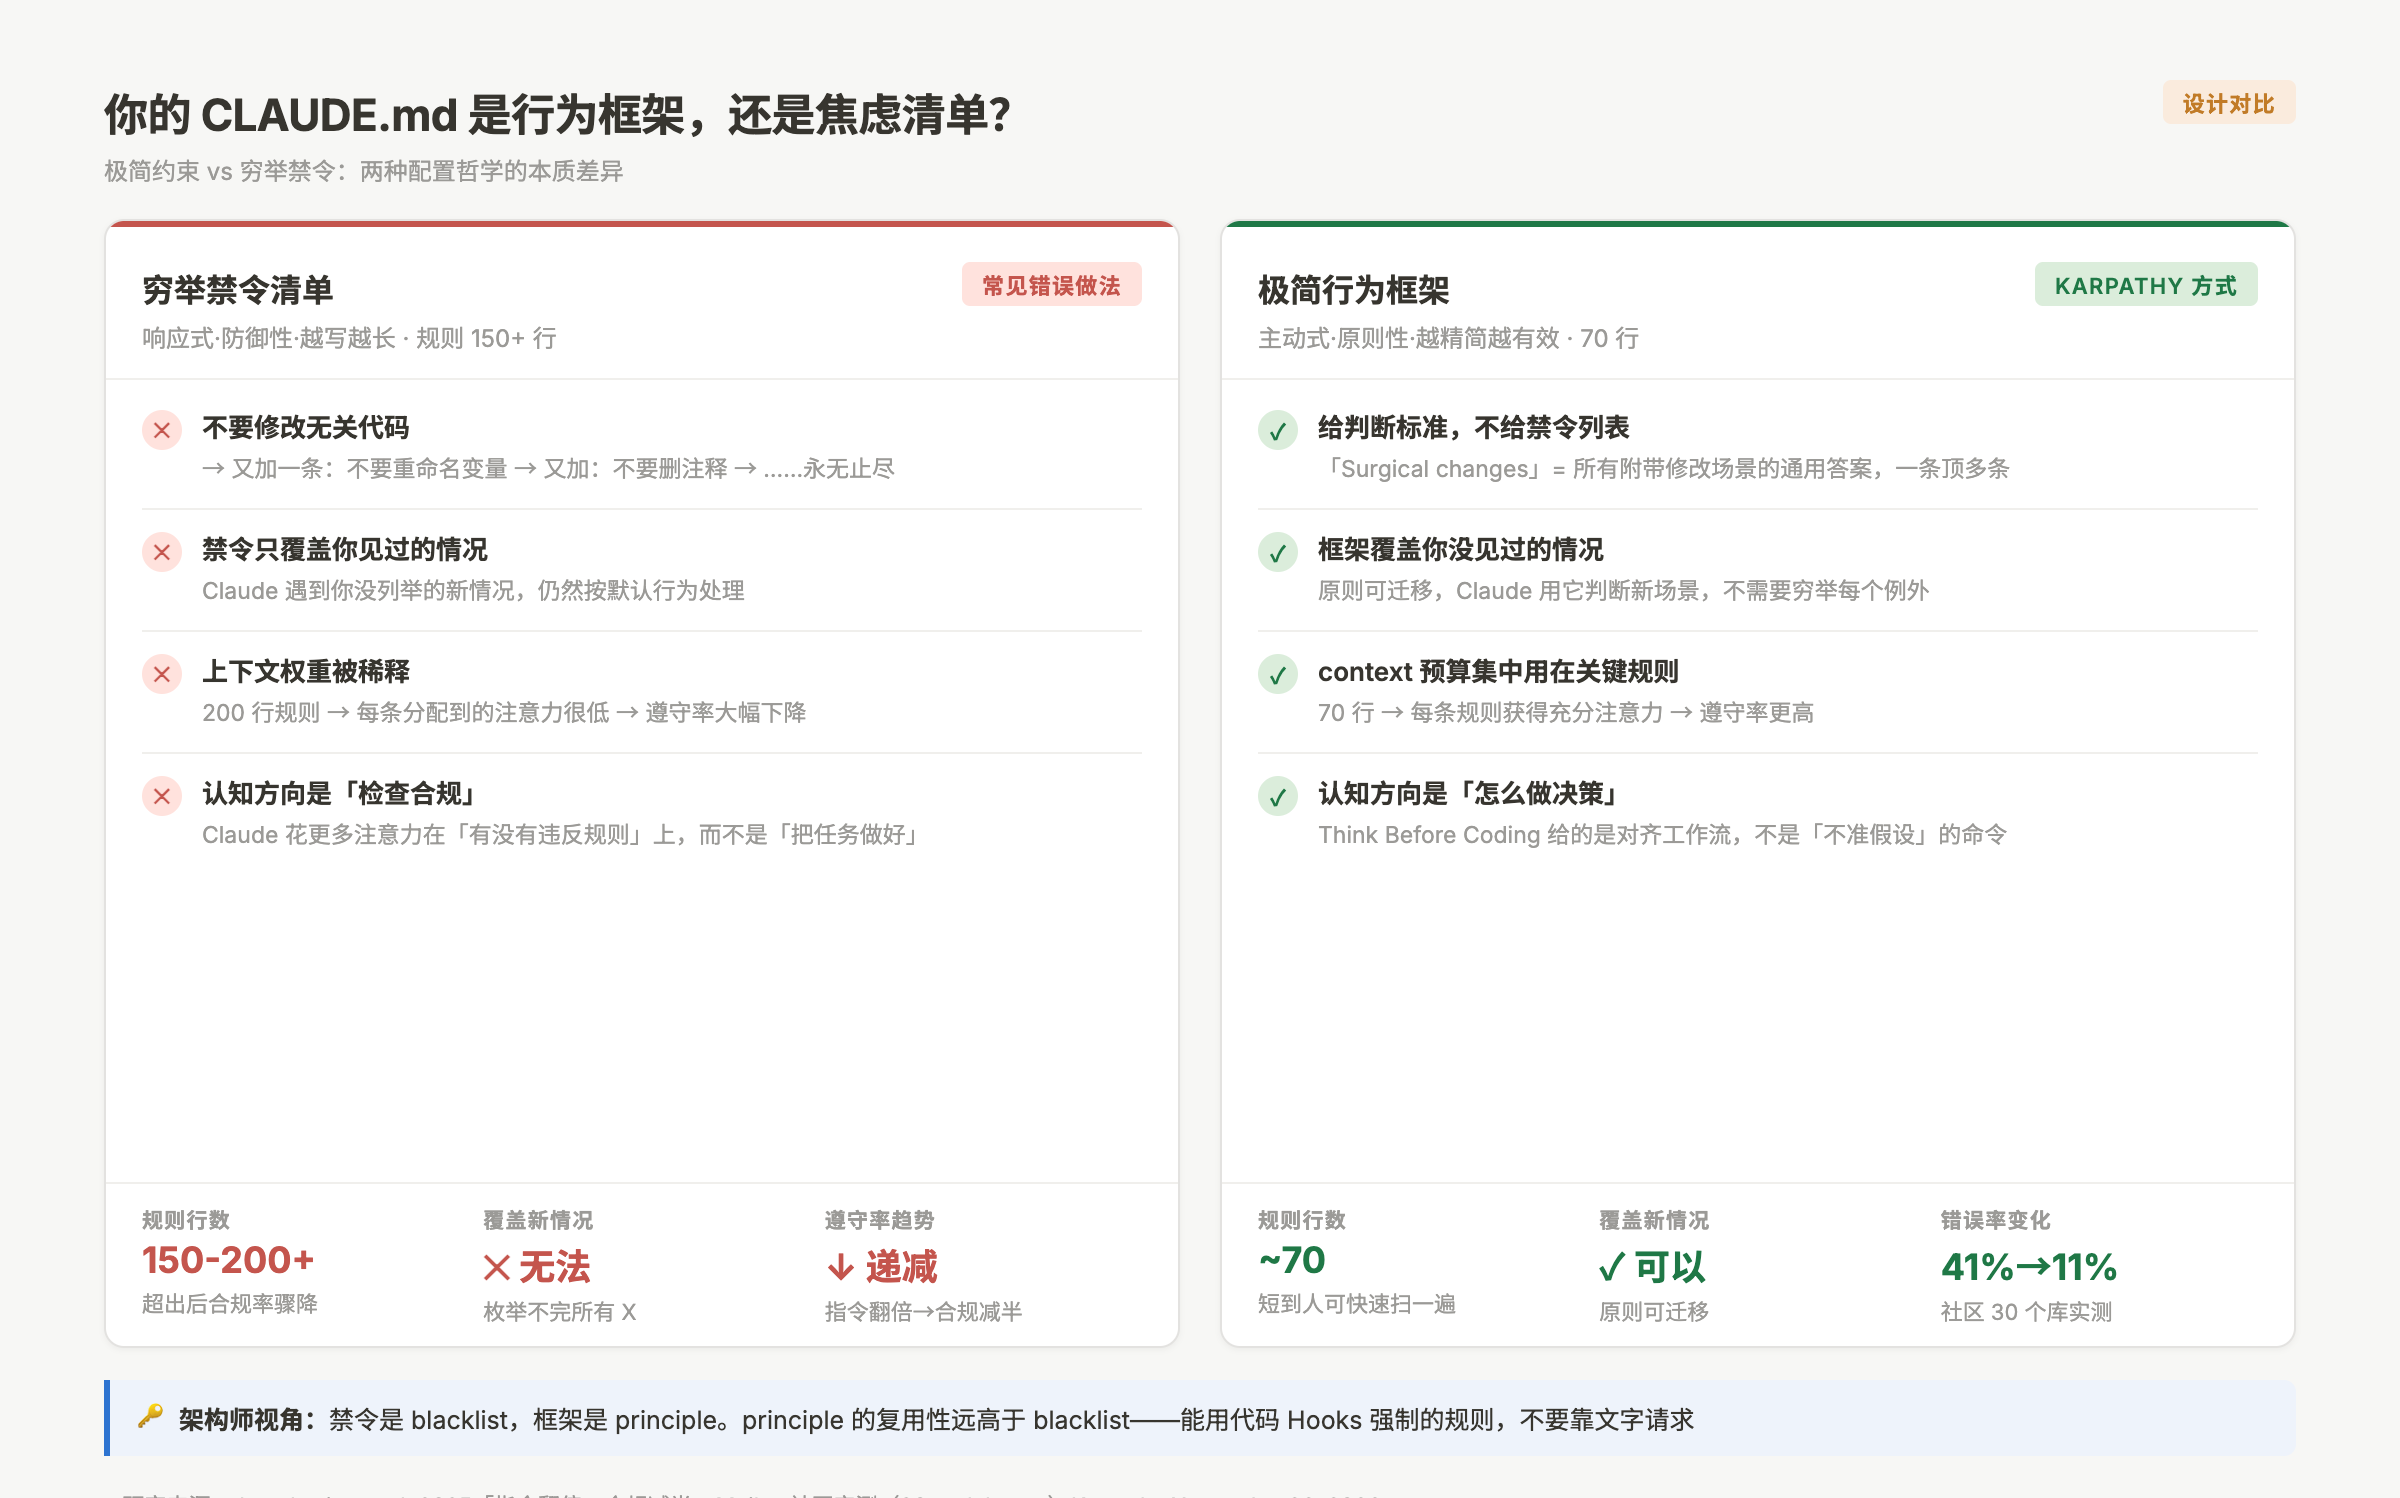Viewport: 2400px width, 1498px height.
Task: Click the label 错误率变化
Action: tap(1996, 1220)
